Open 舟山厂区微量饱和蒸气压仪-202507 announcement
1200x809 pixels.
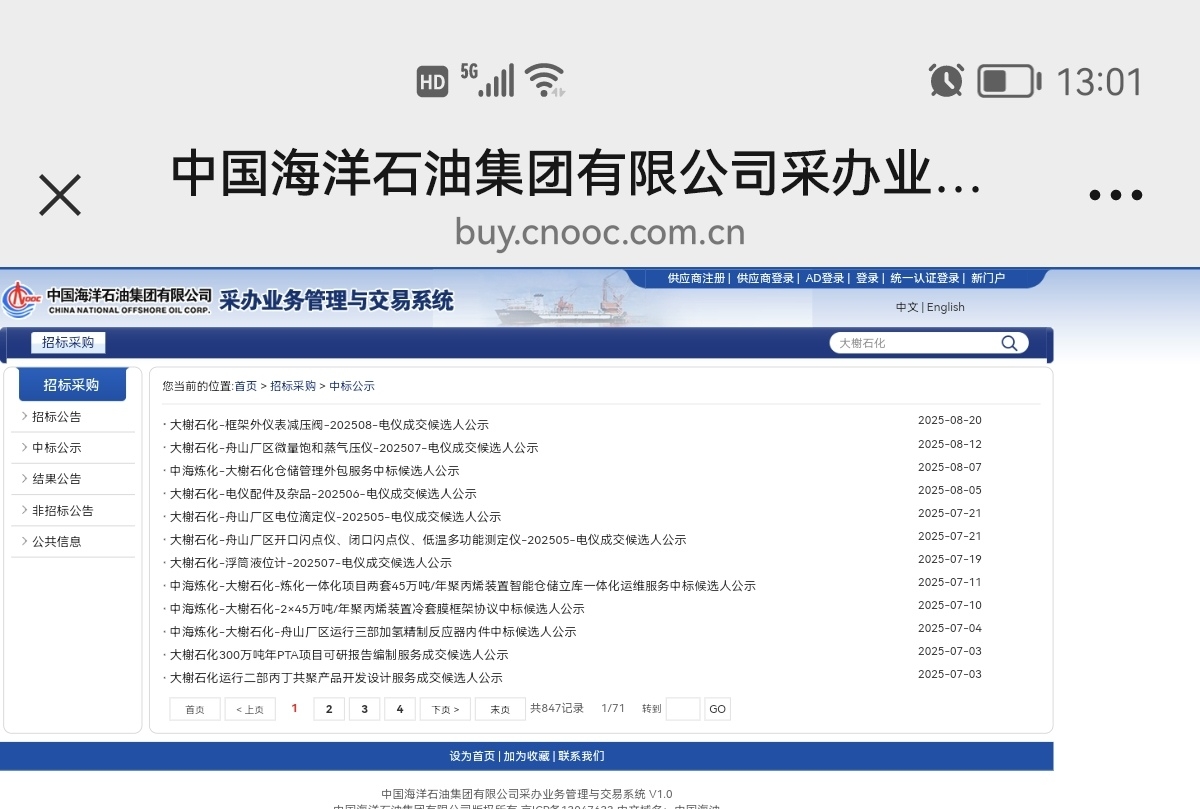pyautogui.click(x=354, y=448)
